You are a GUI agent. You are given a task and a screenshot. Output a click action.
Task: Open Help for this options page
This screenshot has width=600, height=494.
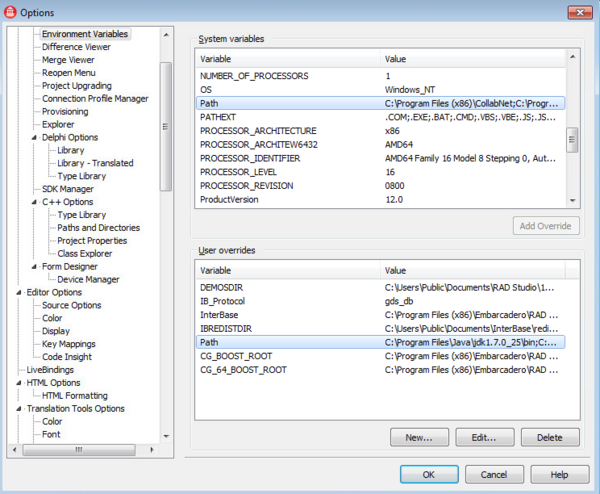559,473
